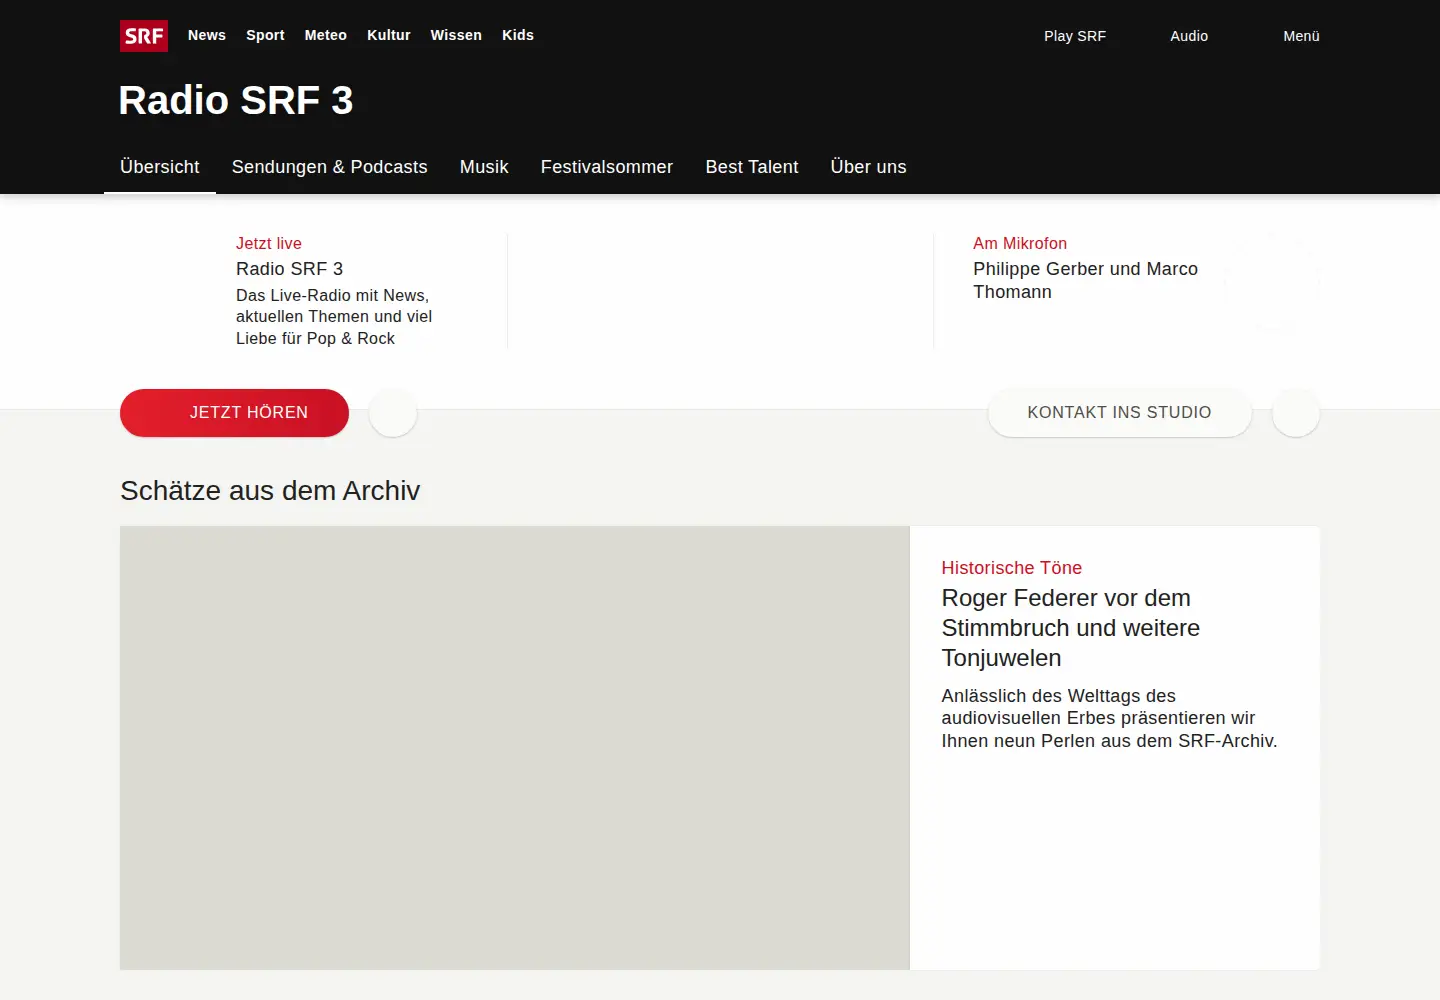This screenshot has height=1000, width=1440.
Task: Open the News section
Action: click(207, 35)
